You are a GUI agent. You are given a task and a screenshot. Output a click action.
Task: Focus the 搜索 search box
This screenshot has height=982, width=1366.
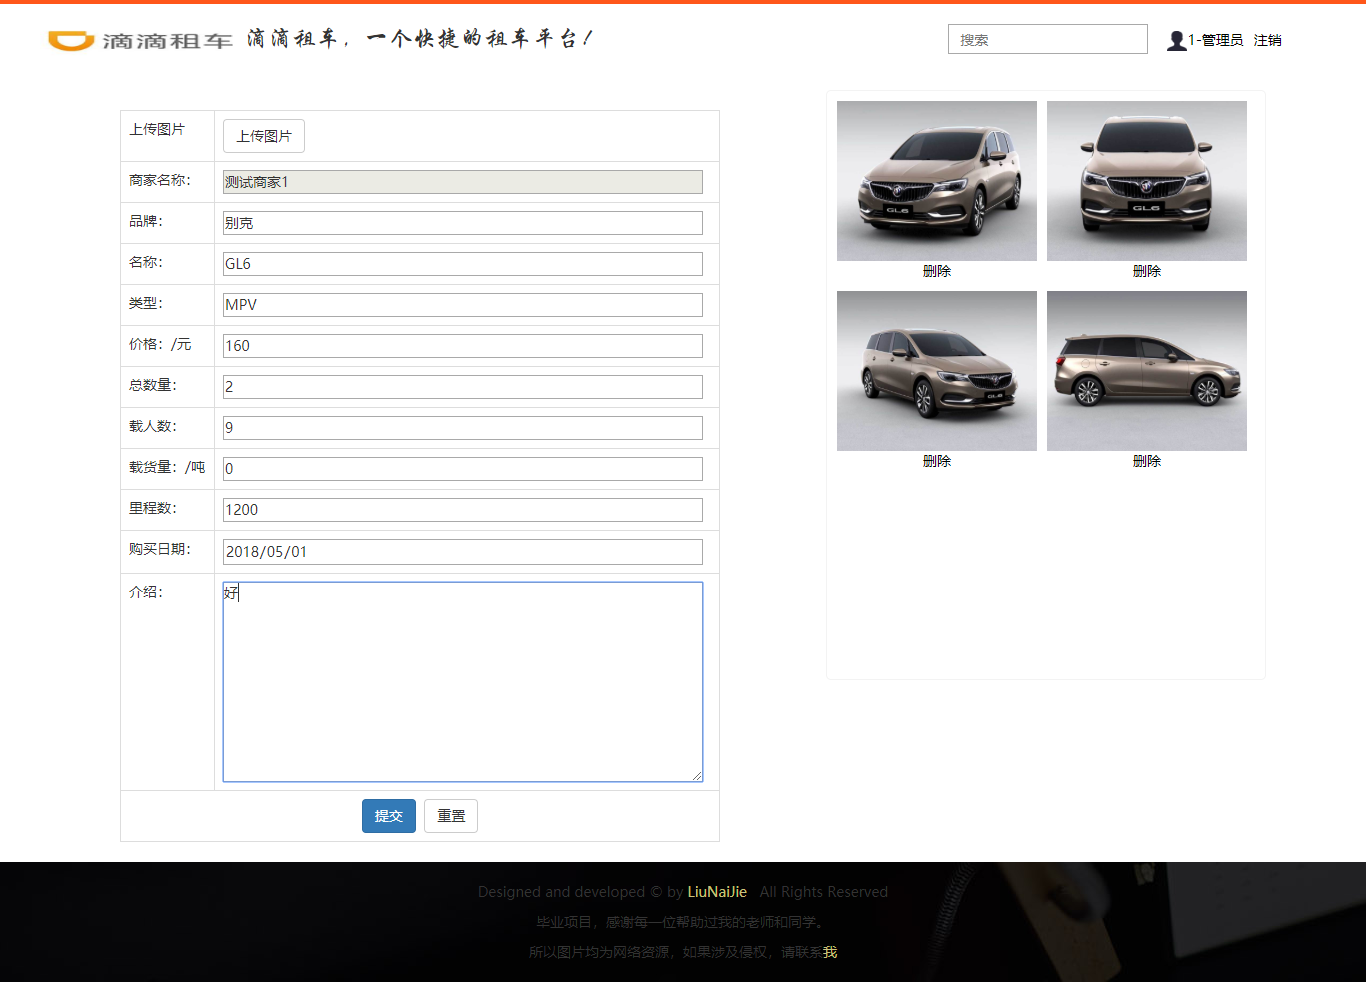[1047, 39]
